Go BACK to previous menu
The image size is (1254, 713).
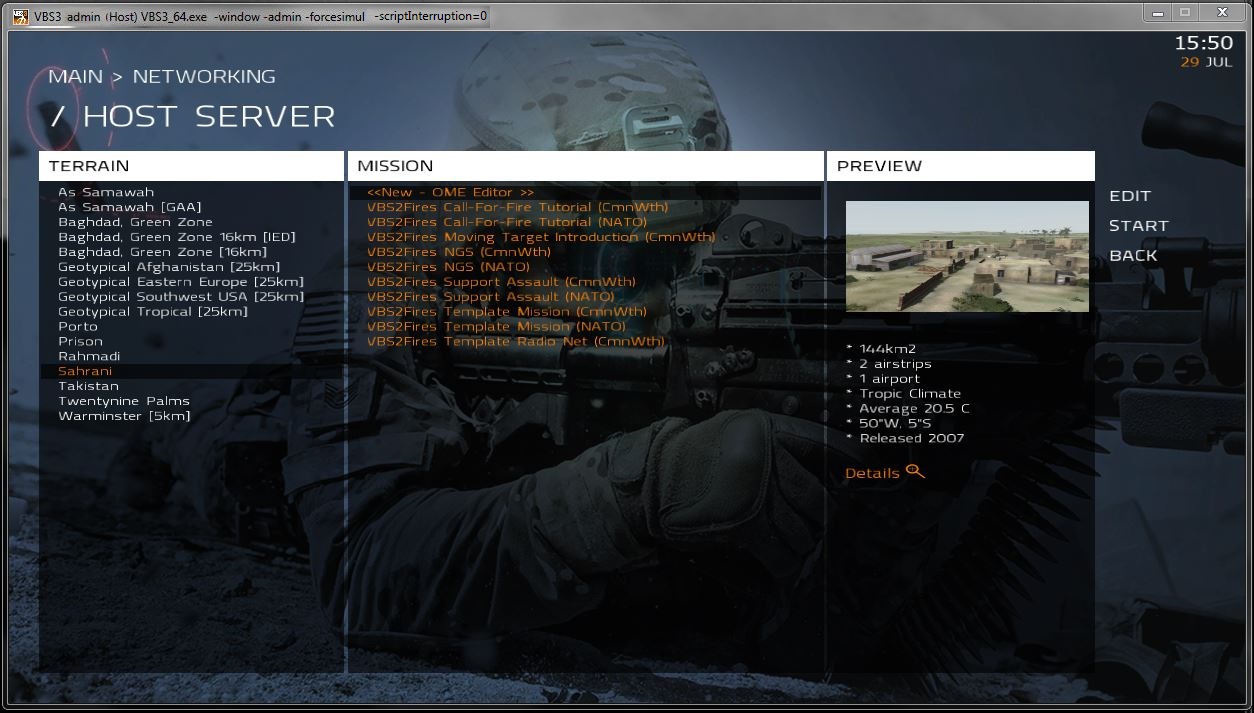pyautogui.click(x=1133, y=256)
